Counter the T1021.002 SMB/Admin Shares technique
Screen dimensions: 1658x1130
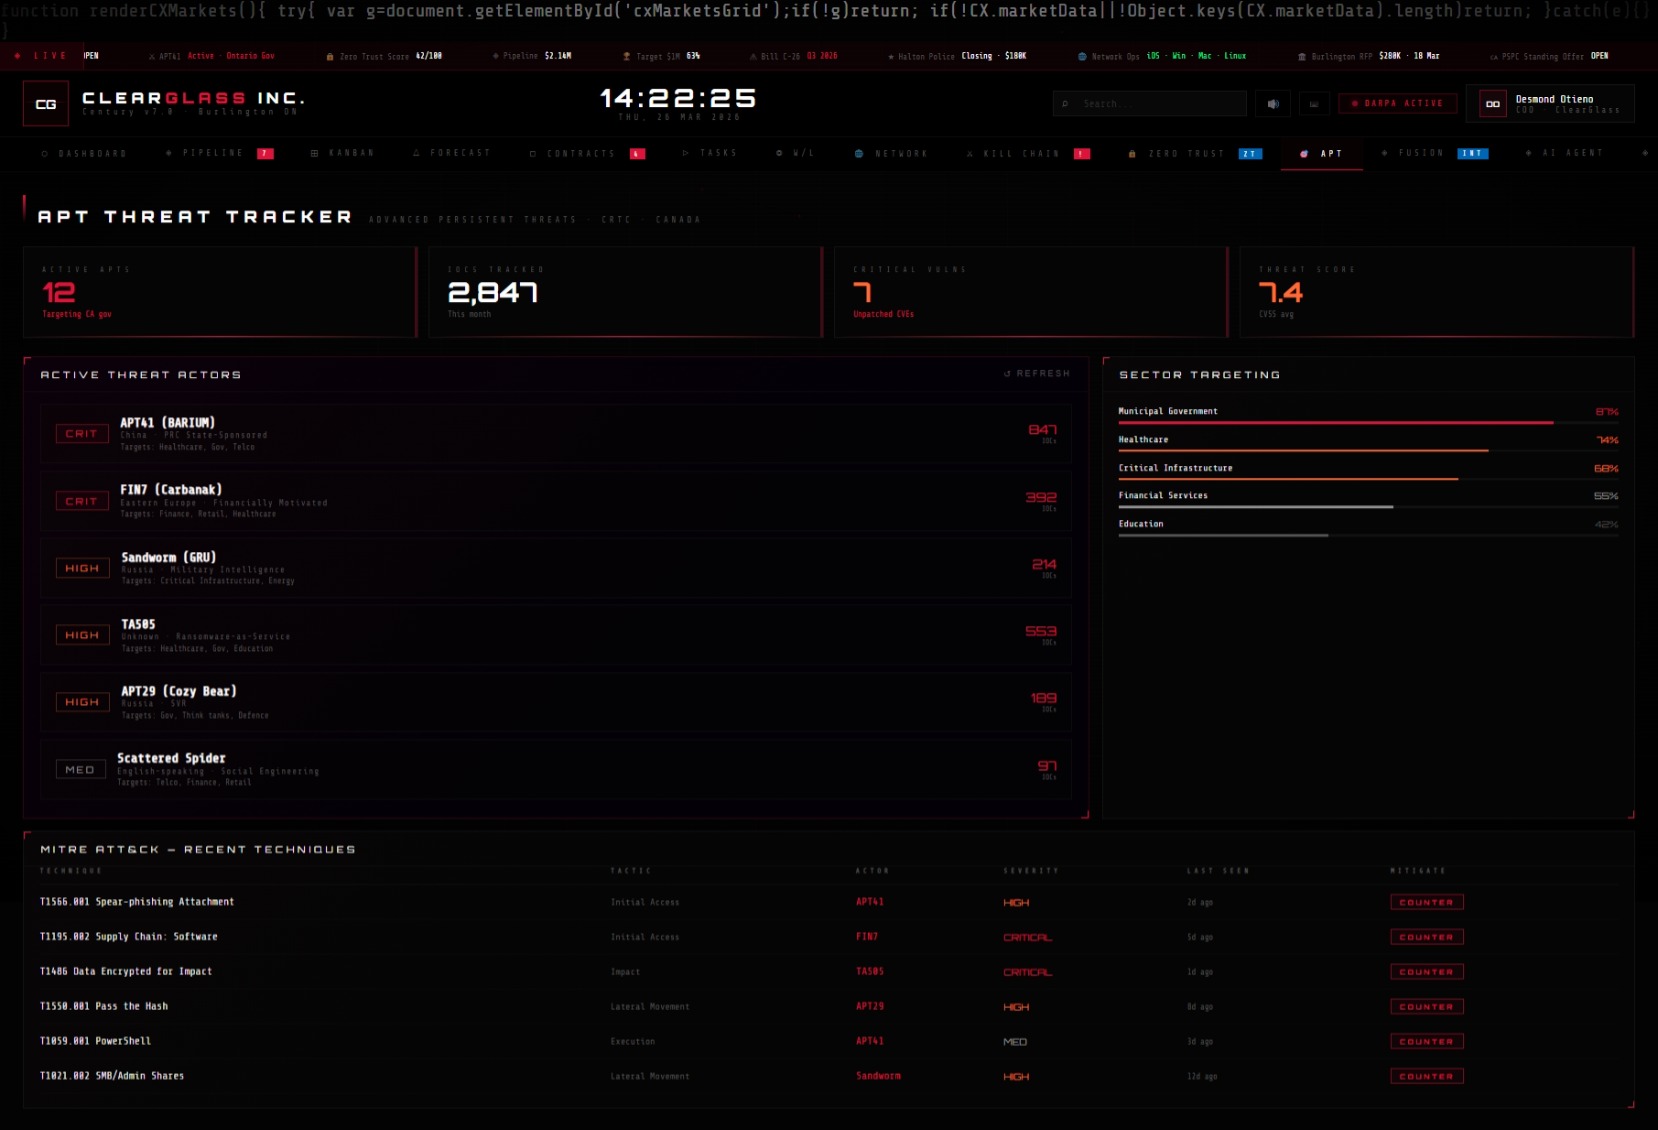click(x=1427, y=1077)
